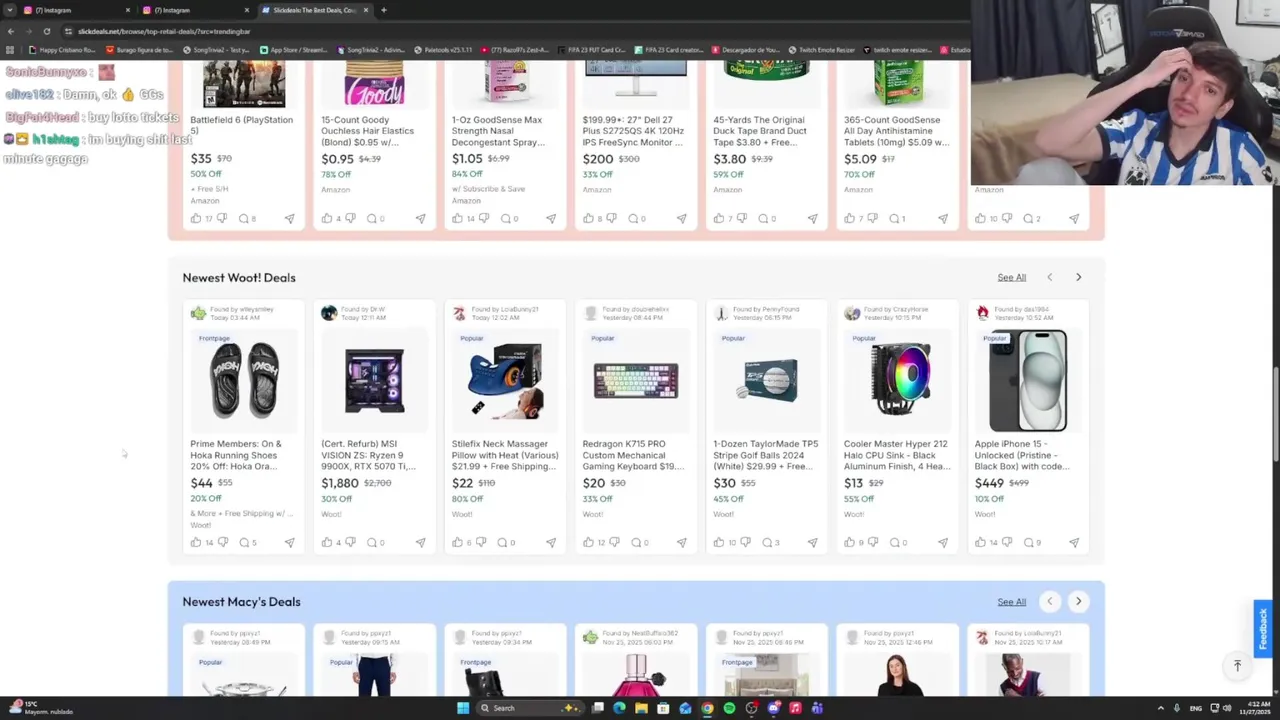
Task: Upvote the MSI VISION ZS refurb deal
Action: (327, 542)
